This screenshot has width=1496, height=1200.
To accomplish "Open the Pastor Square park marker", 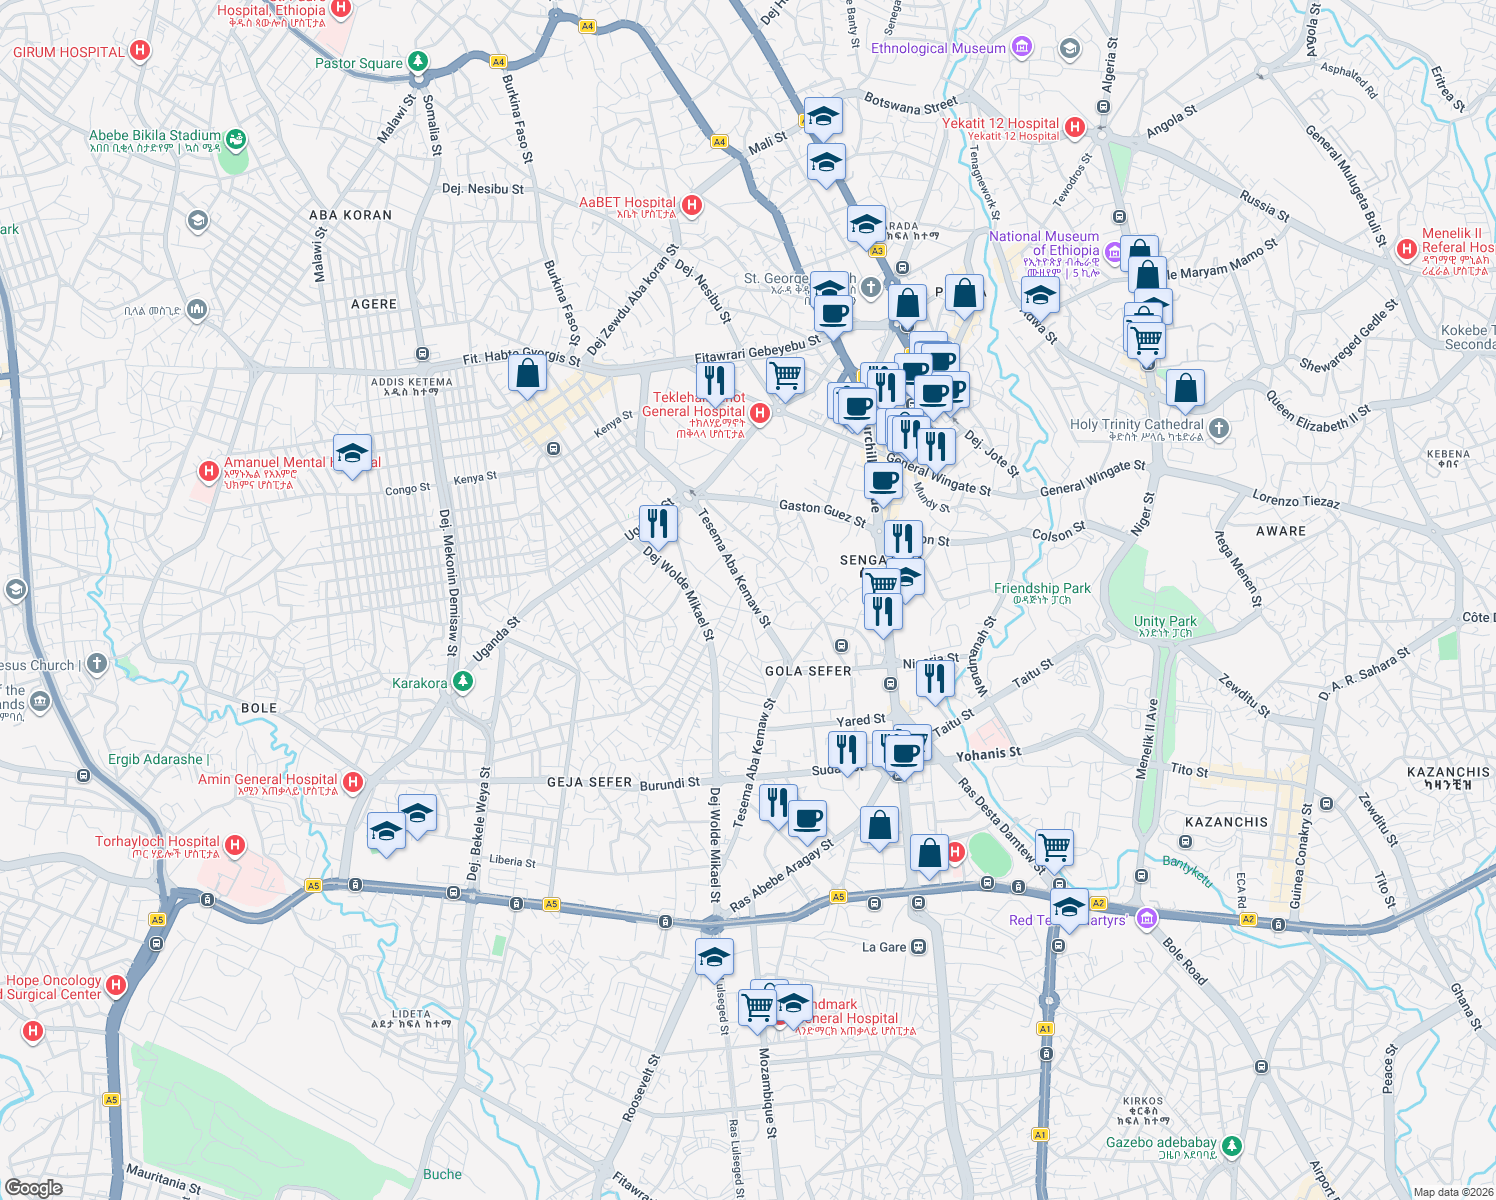I will (x=418, y=62).
